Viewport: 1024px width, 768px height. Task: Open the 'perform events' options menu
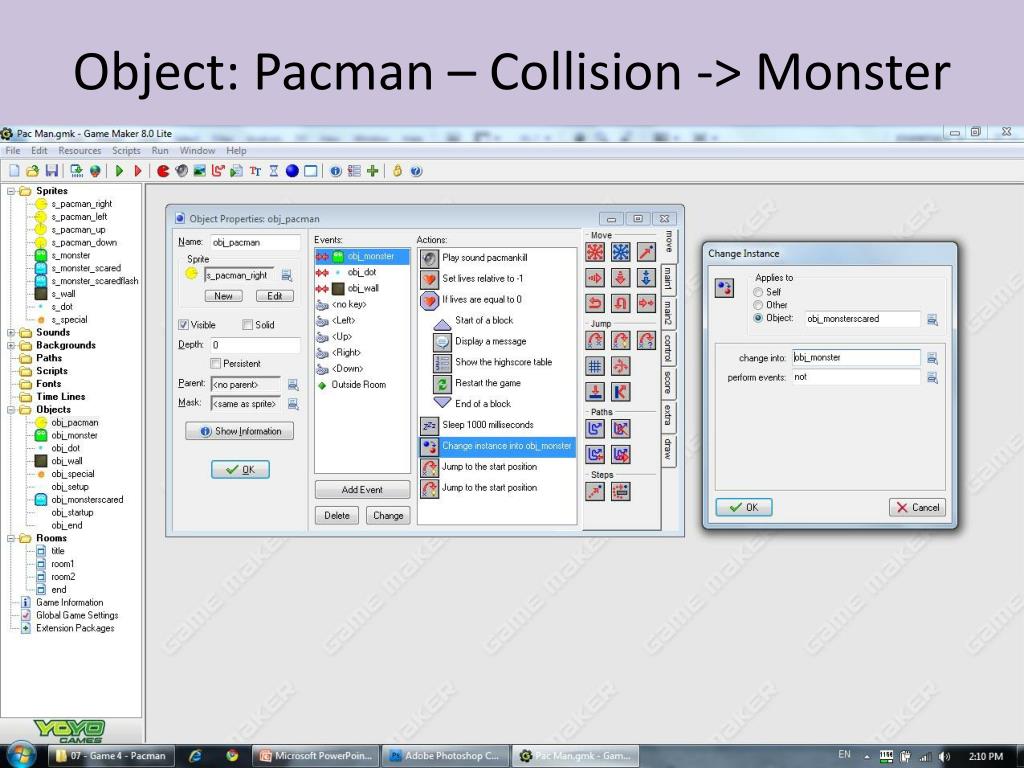[932, 377]
